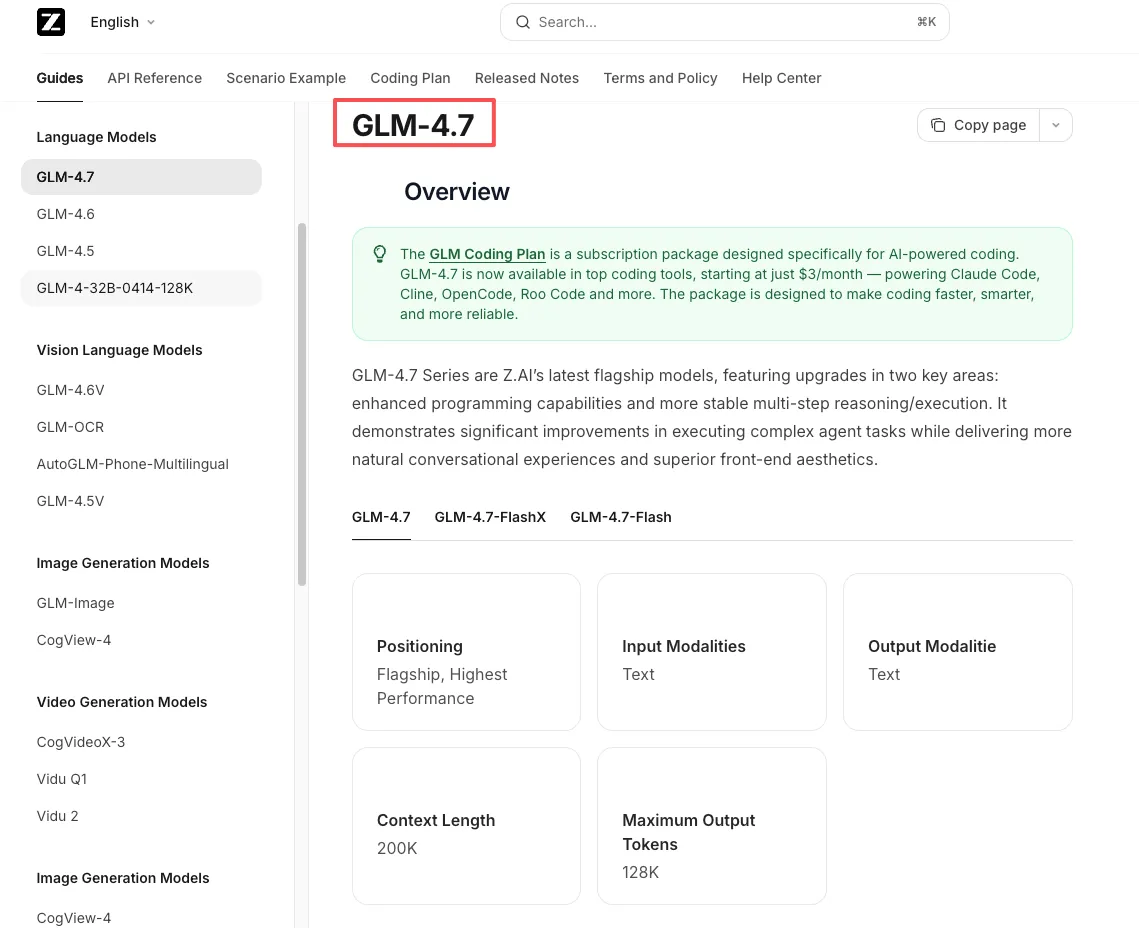Image resolution: width=1139 pixels, height=928 pixels.
Task: Go to the Coding Plan tab
Action: [x=410, y=78]
